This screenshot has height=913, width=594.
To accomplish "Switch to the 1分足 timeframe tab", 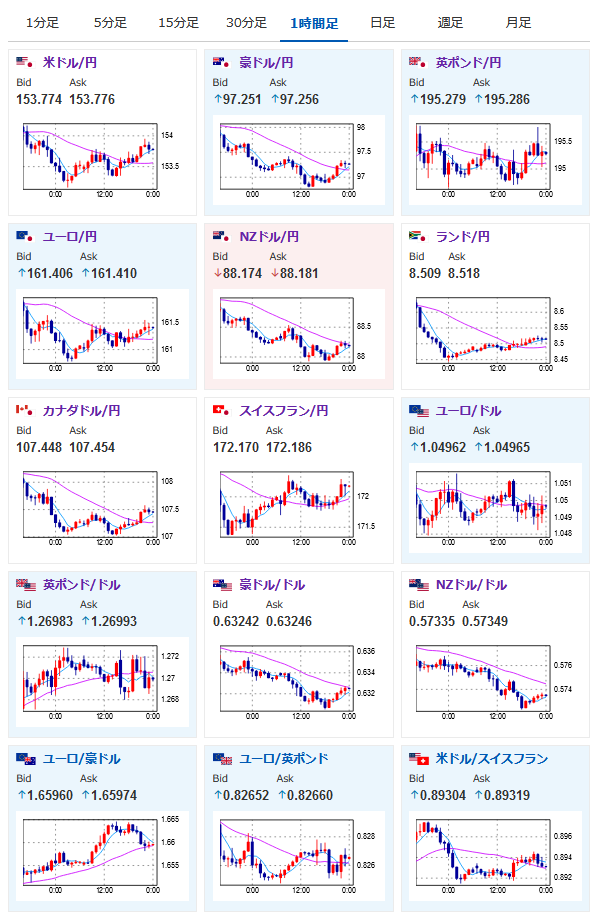I will click(43, 23).
